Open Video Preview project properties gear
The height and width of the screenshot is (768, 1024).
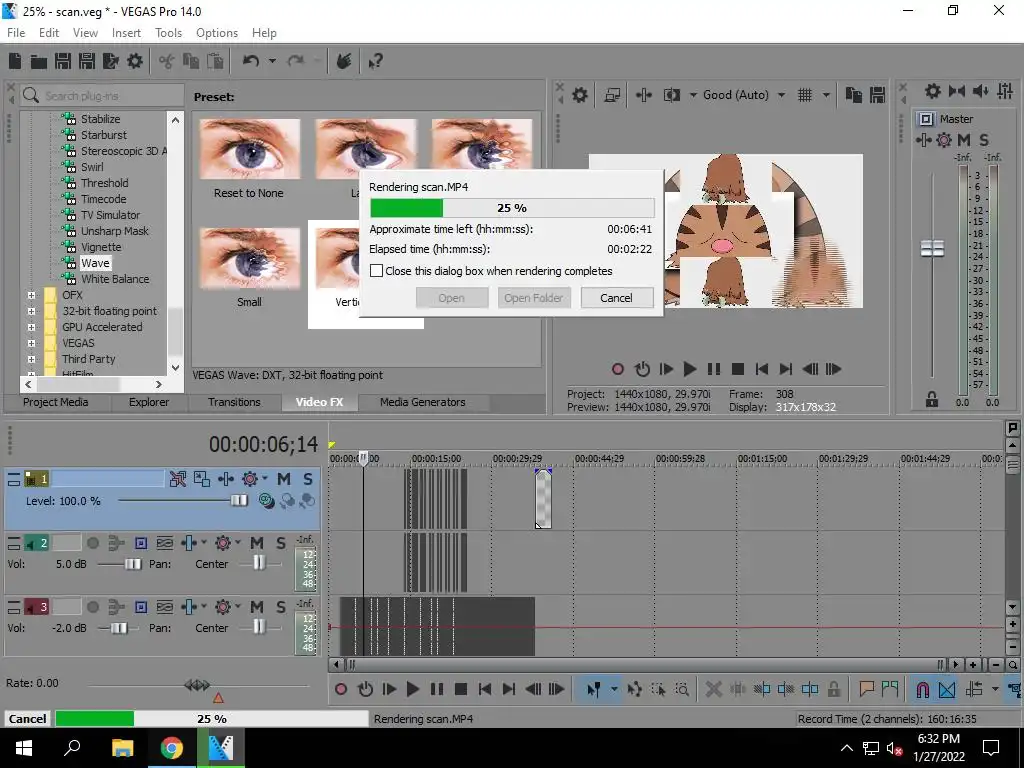[x=579, y=95]
